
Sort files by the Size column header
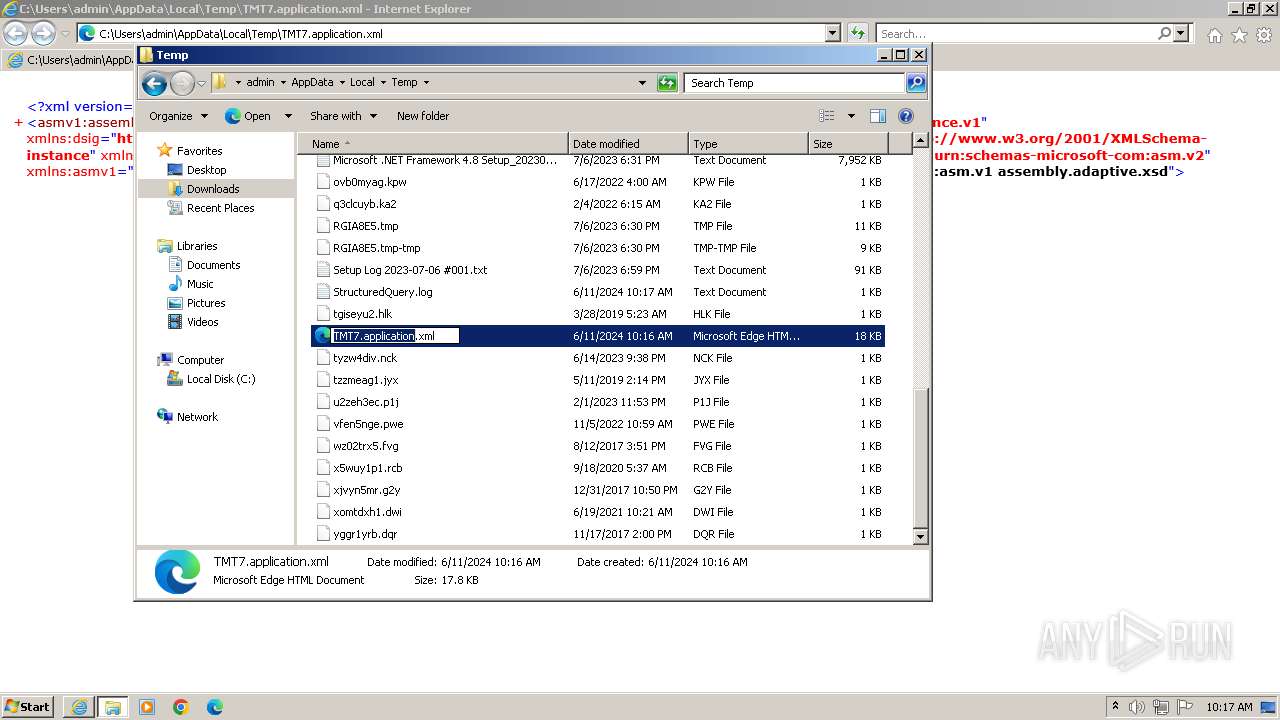pyautogui.click(x=846, y=144)
